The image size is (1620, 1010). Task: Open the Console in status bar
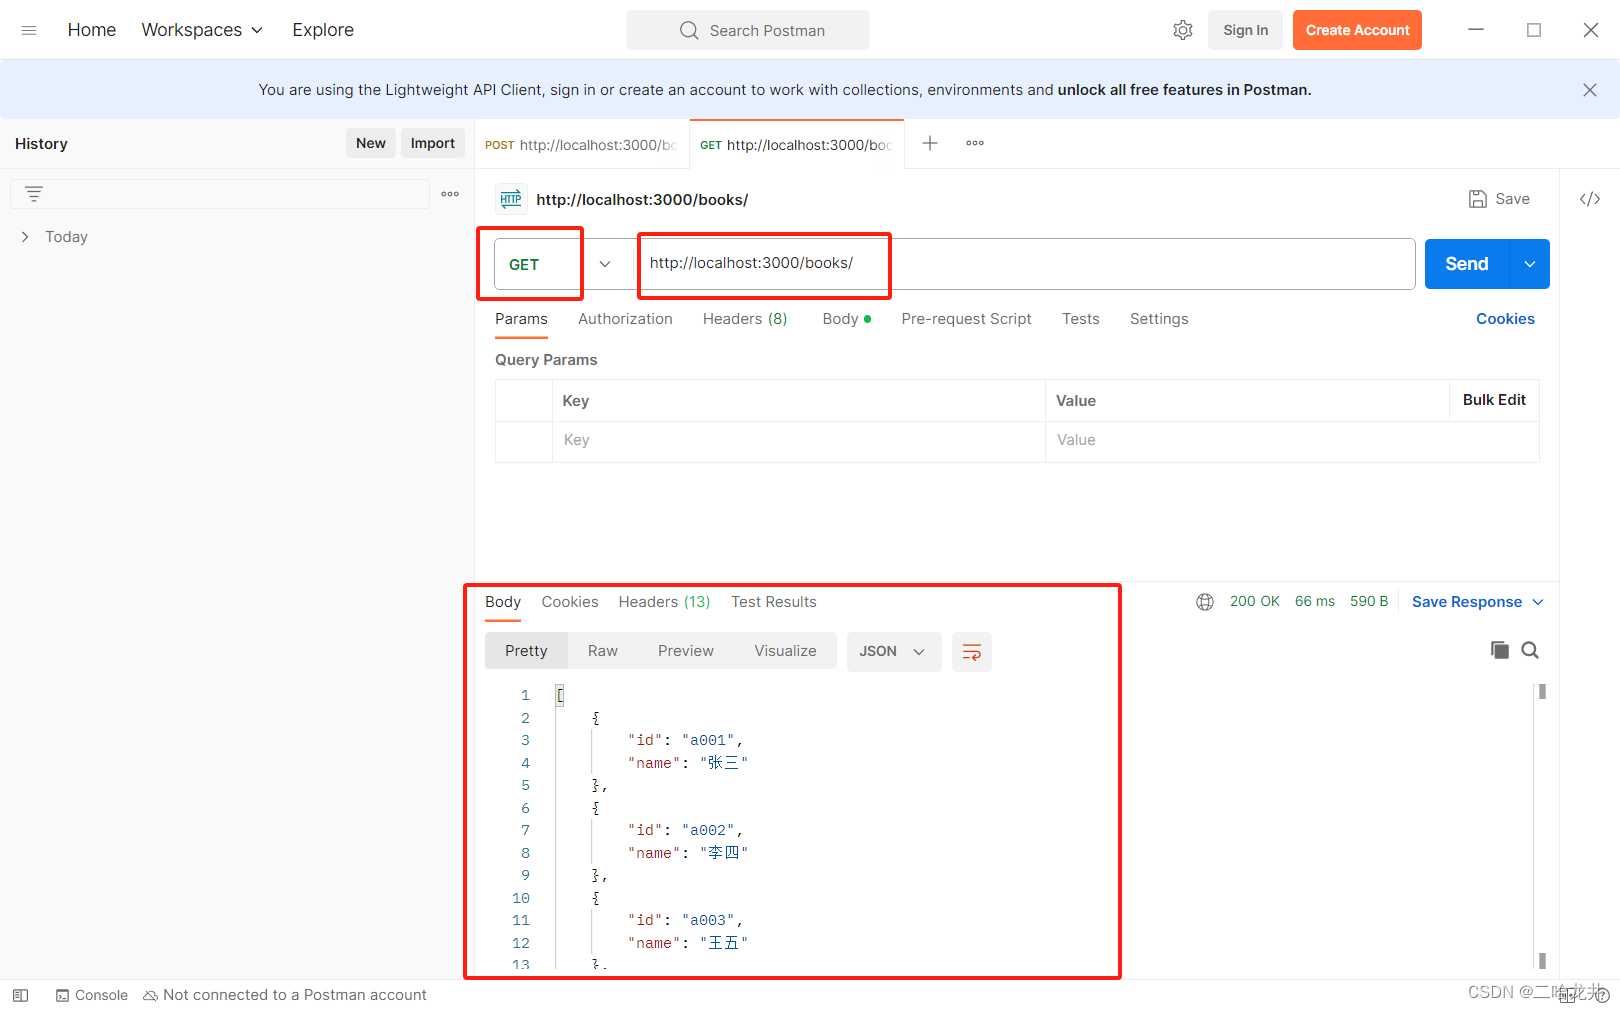[x=92, y=995]
